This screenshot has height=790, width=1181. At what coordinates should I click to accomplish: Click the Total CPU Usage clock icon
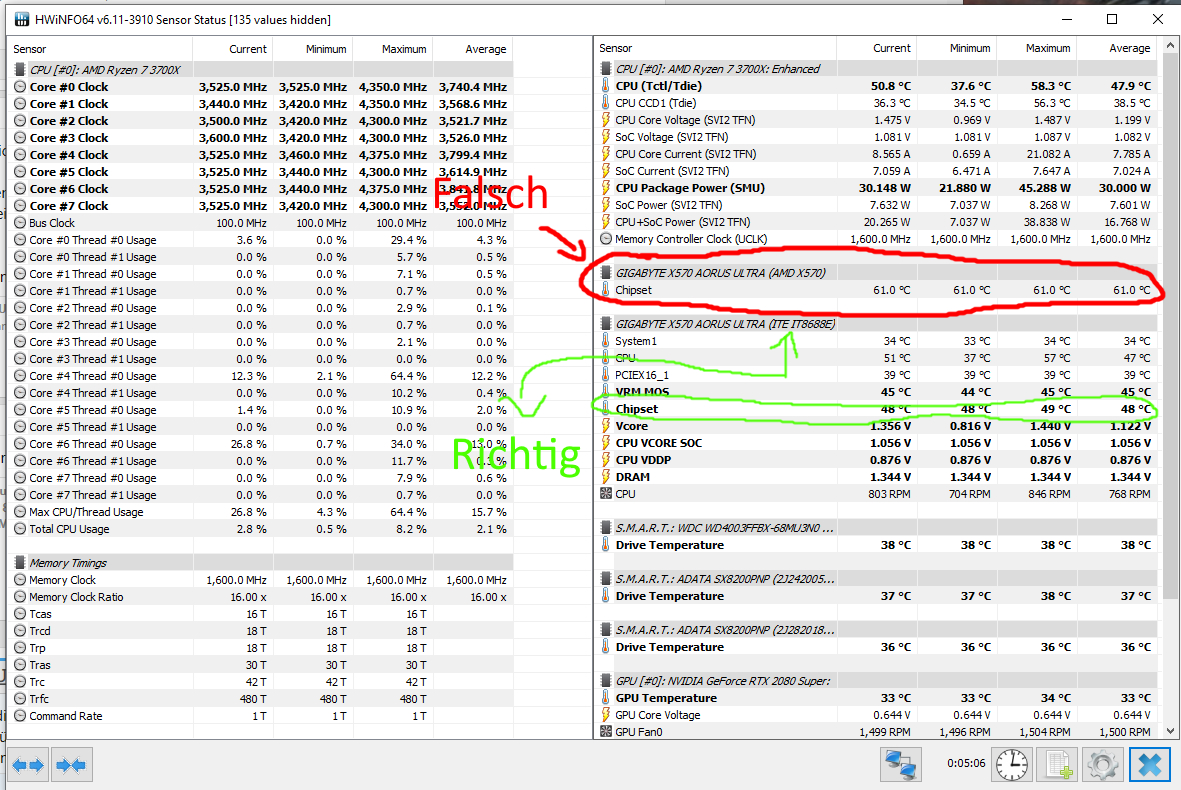(20, 529)
